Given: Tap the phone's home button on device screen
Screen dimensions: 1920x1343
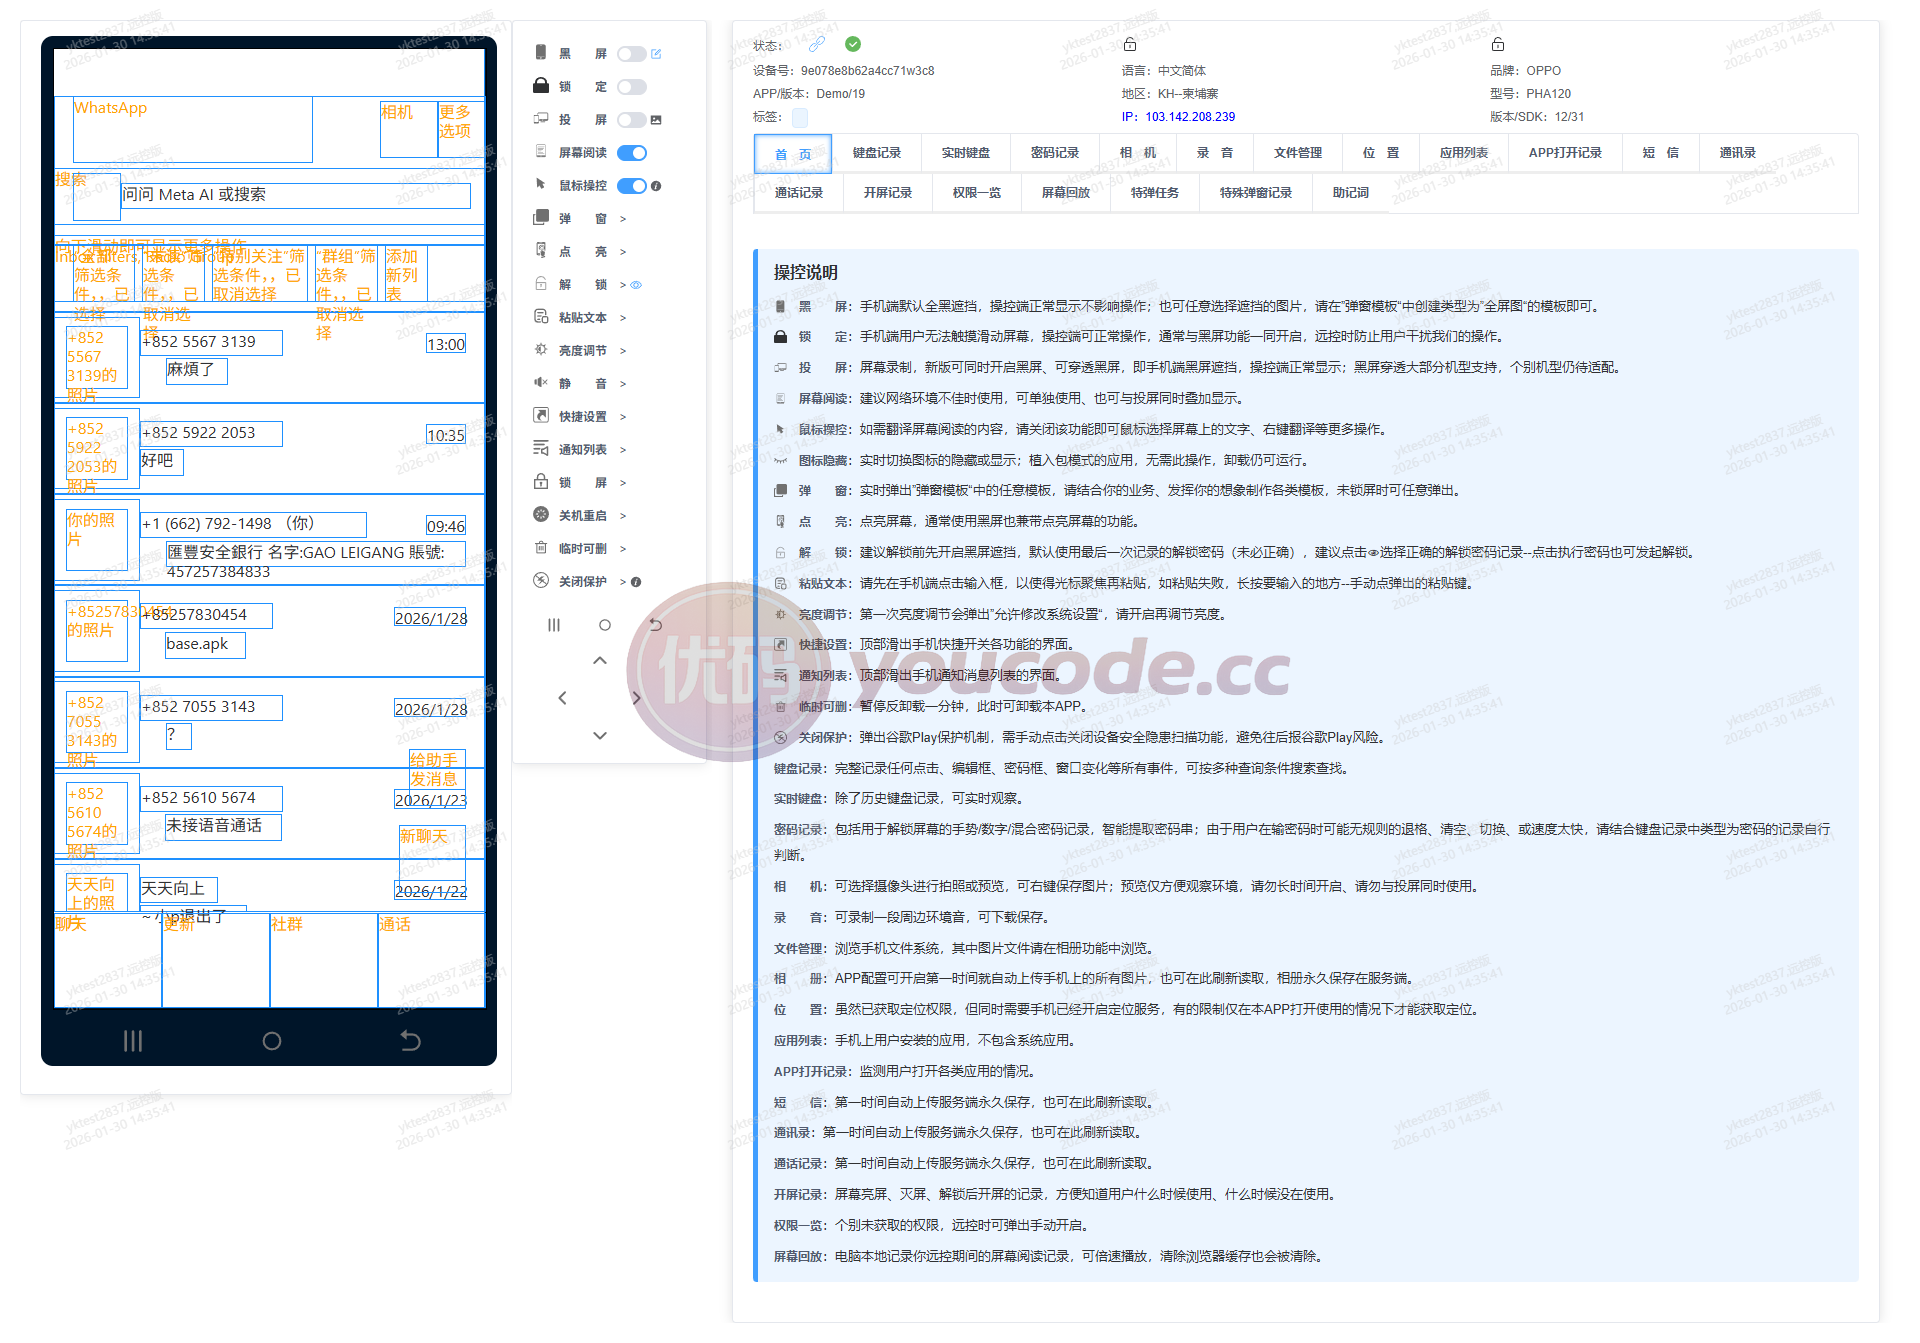Looking at the screenshot, I should (271, 1041).
